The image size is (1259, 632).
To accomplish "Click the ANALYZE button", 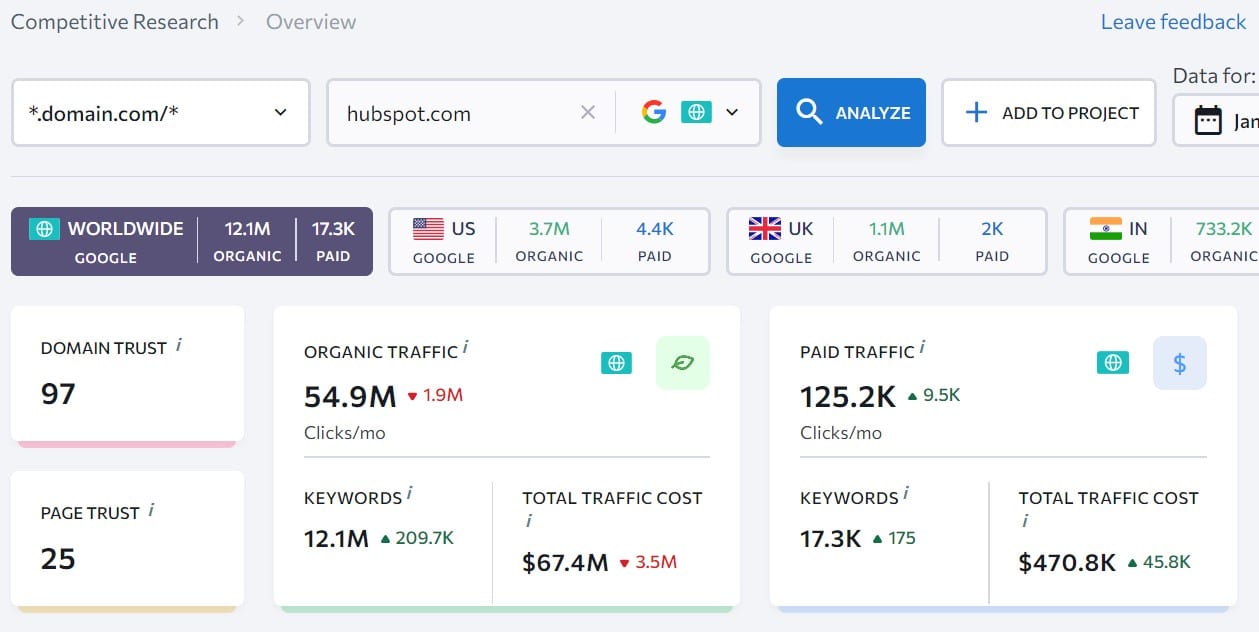I will (x=851, y=112).
